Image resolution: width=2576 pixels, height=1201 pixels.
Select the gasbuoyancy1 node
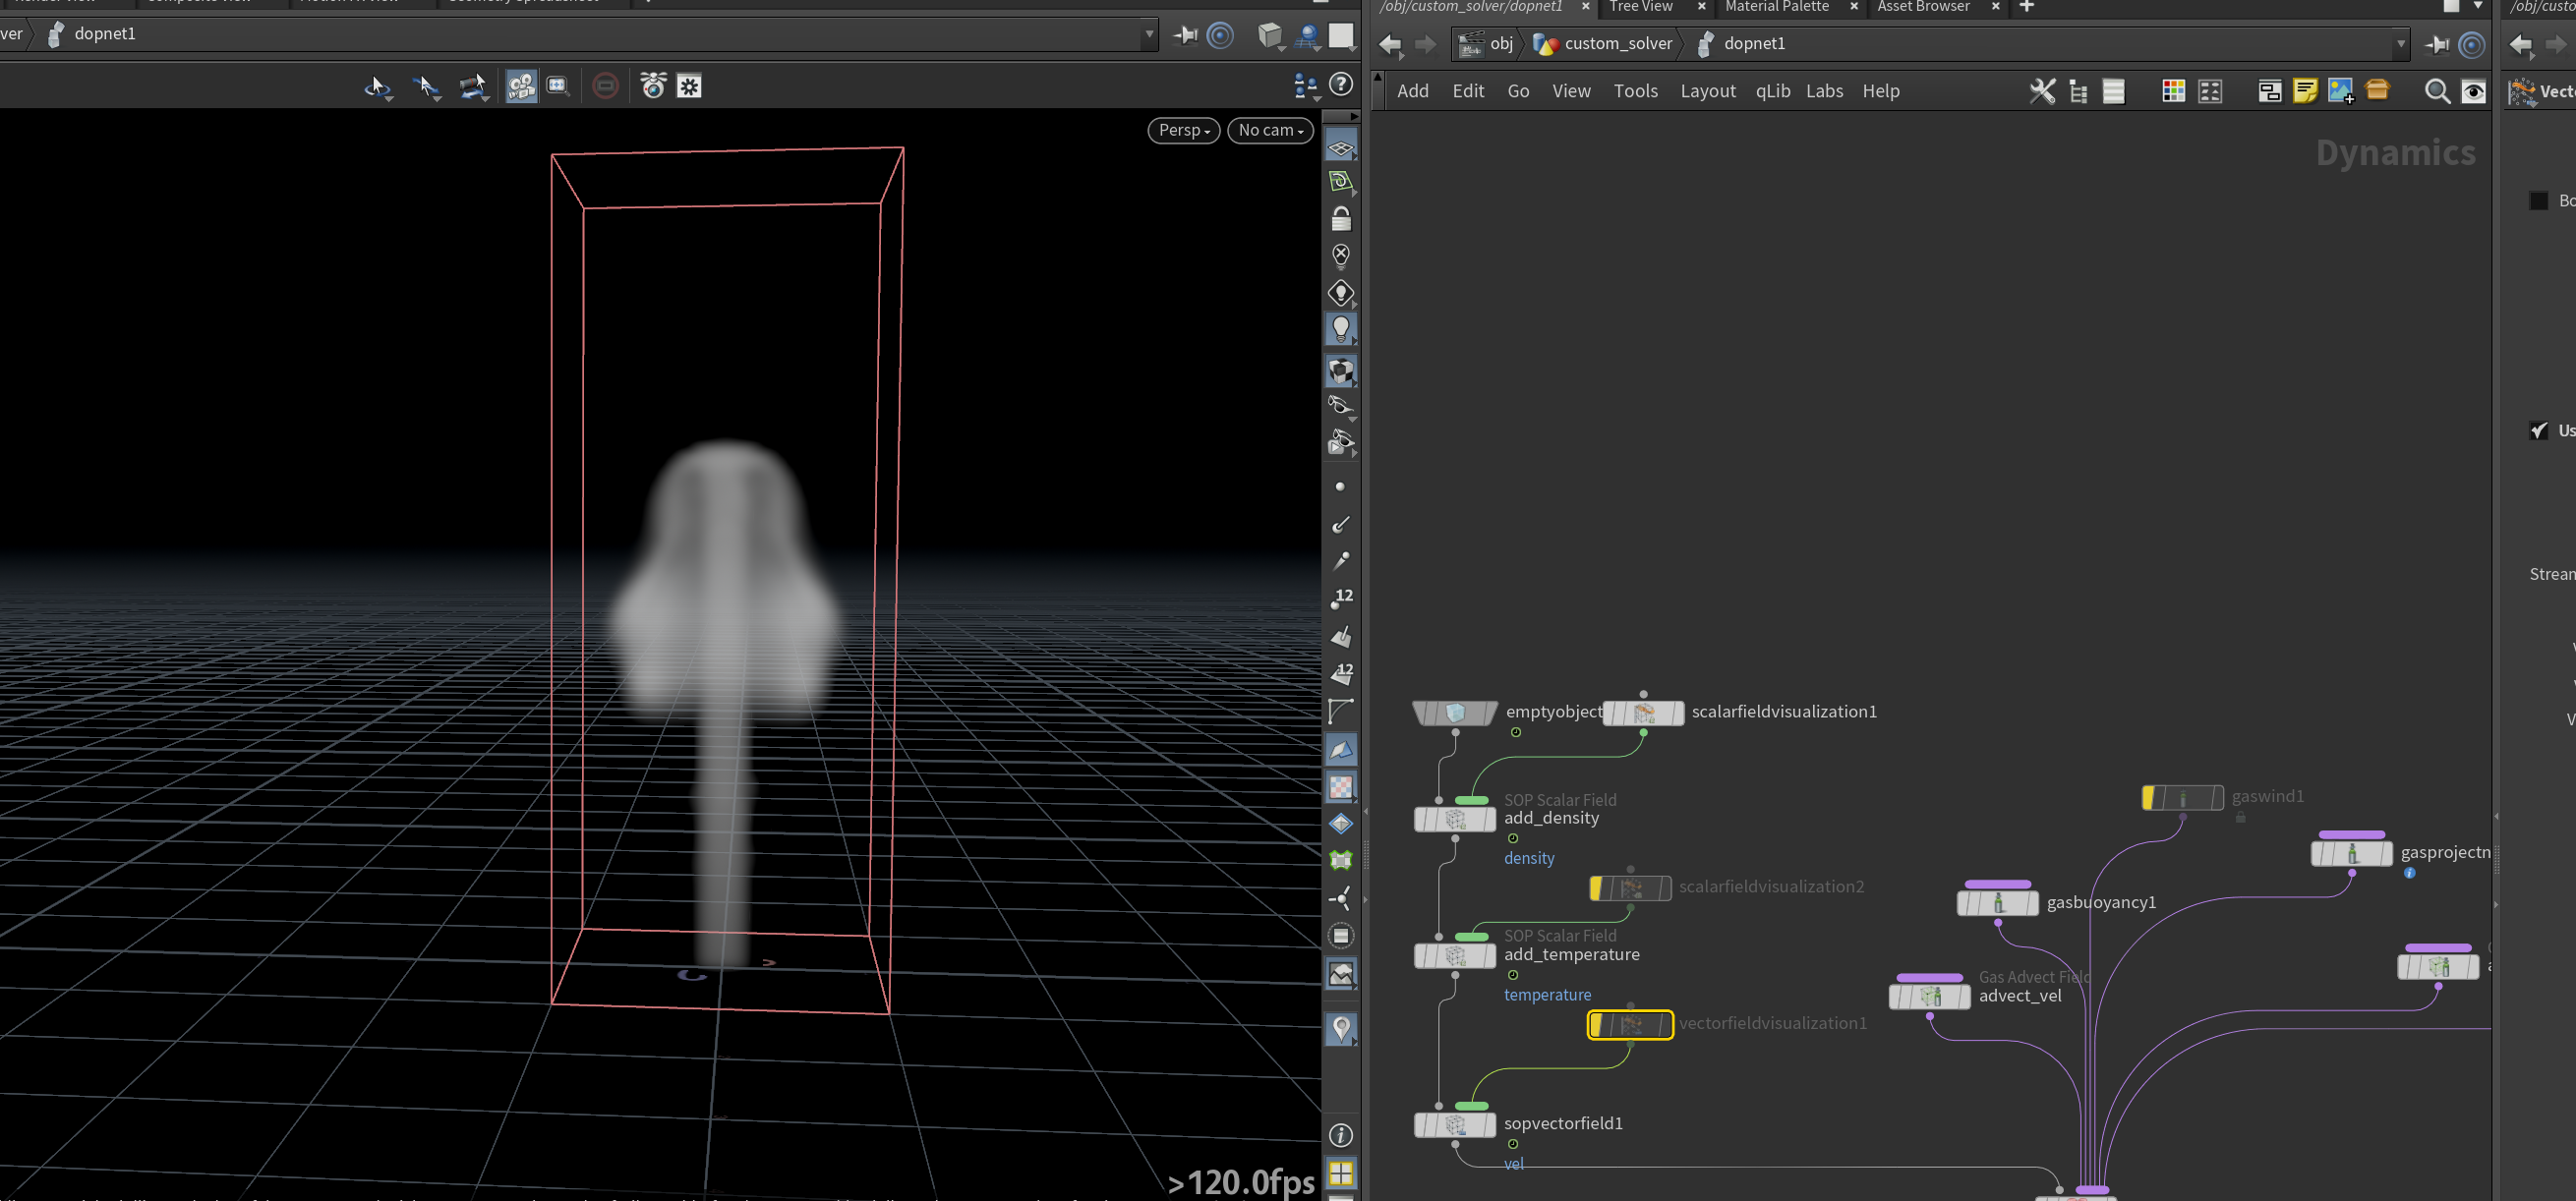1997,902
